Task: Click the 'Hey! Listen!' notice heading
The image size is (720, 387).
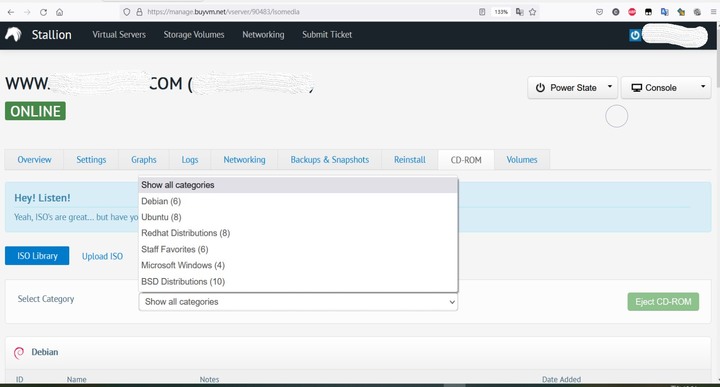Action: (x=42, y=198)
